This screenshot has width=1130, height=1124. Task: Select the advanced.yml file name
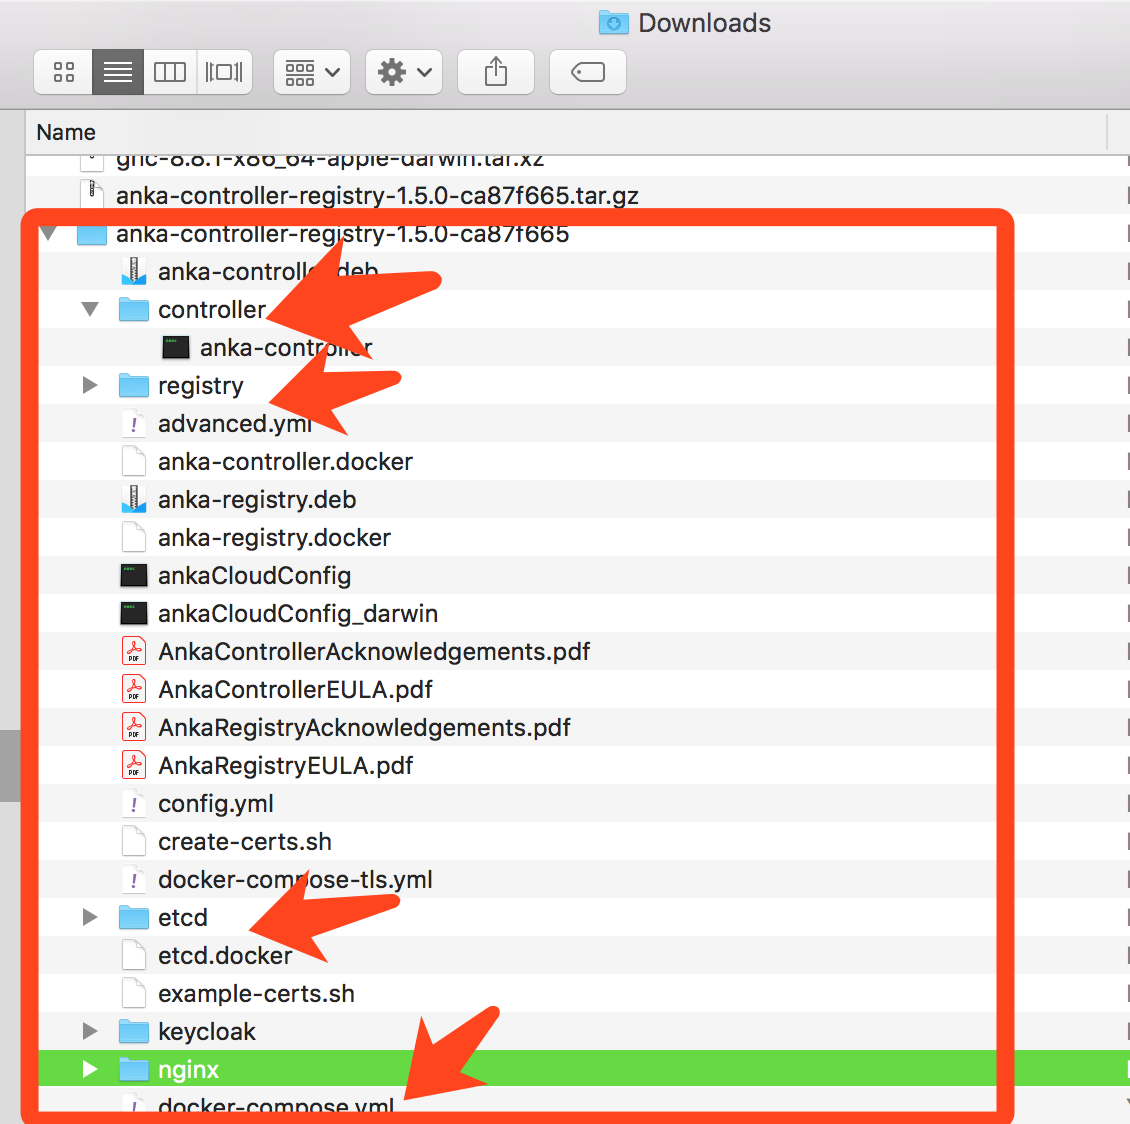point(235,424)
